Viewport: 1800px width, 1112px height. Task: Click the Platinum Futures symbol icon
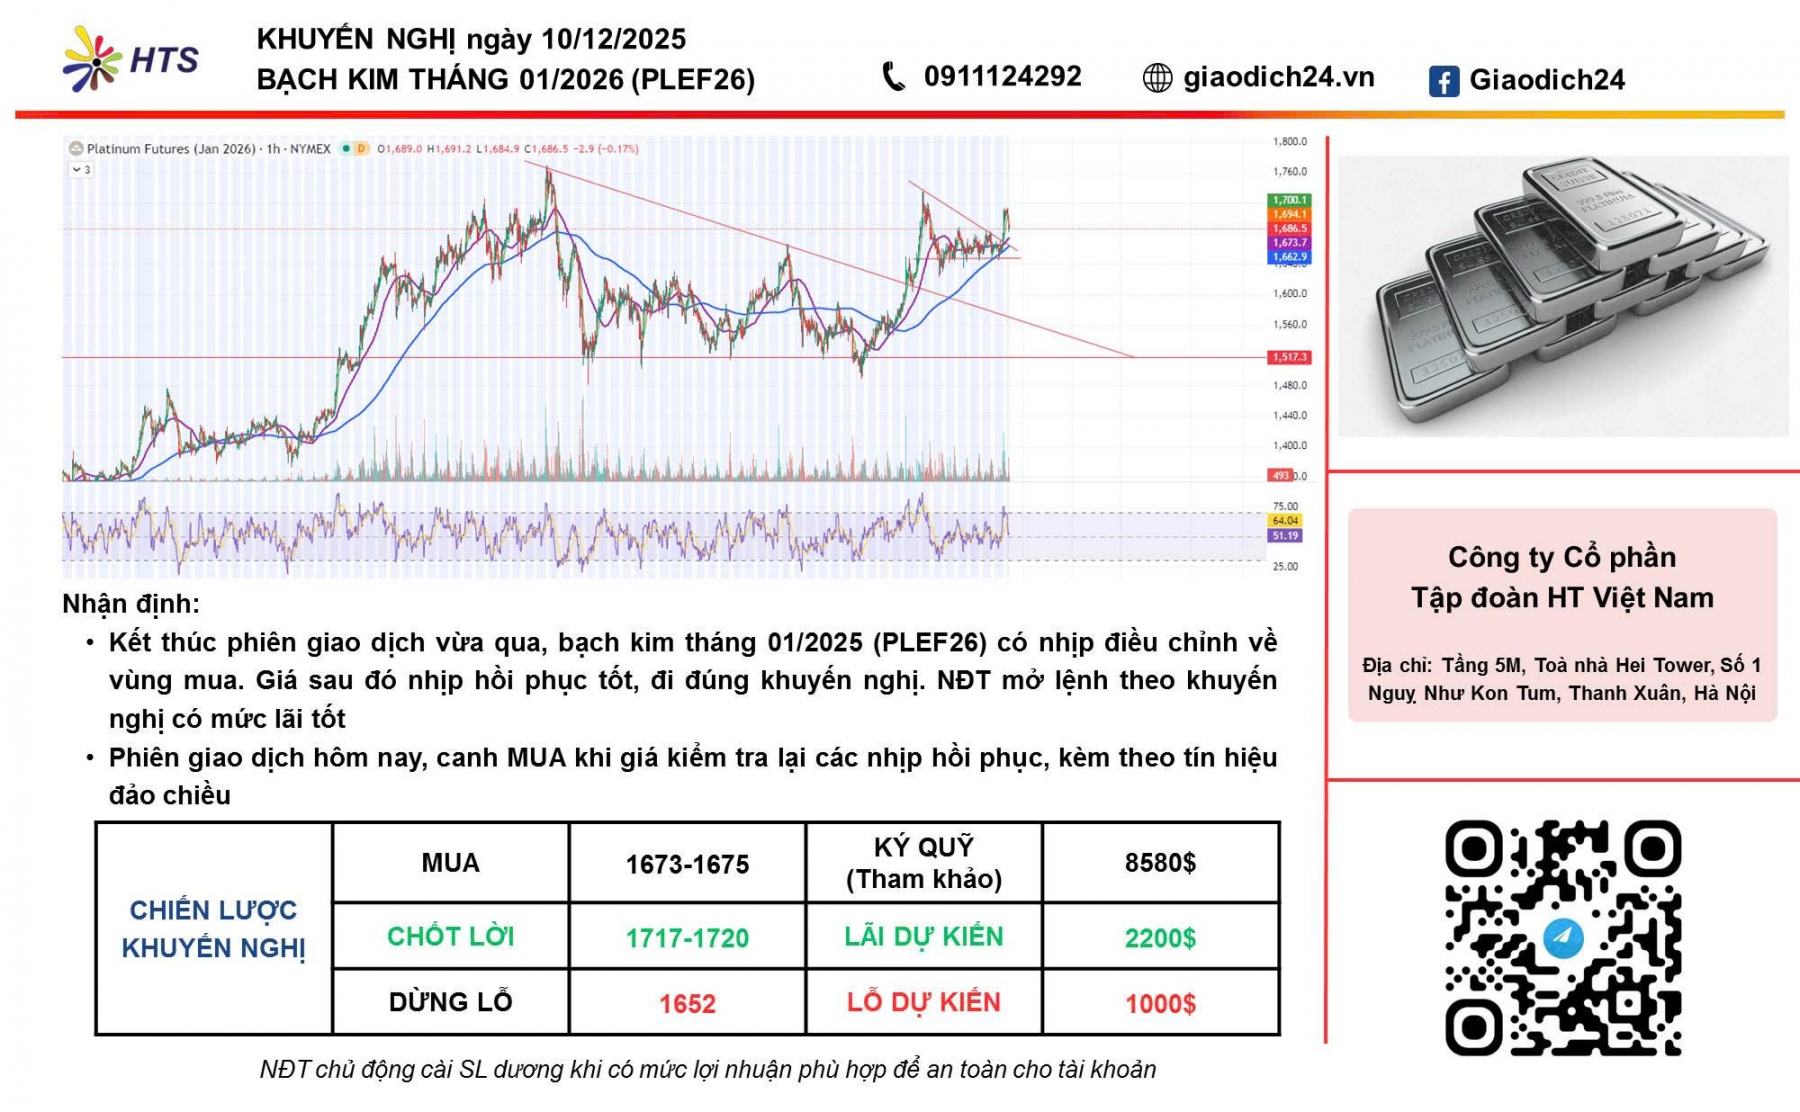(76, 149)
